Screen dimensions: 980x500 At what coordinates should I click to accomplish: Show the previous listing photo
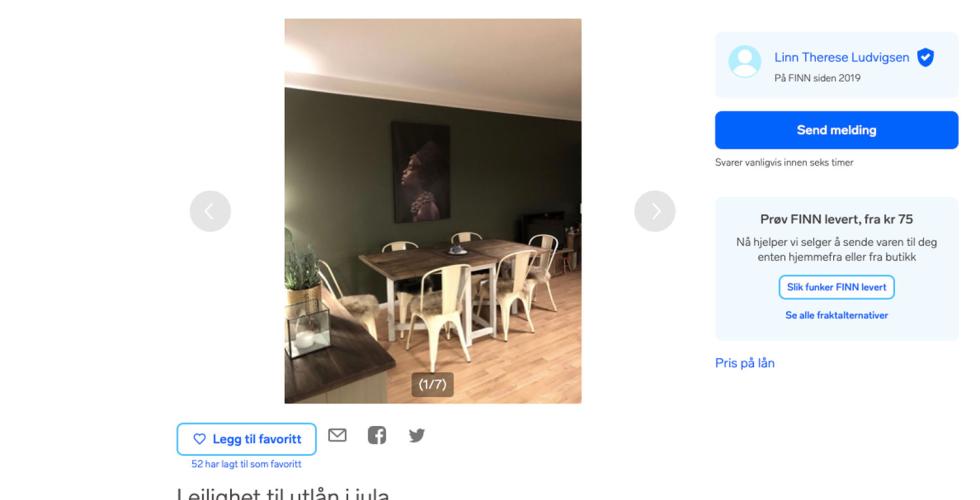coord(210,211)
